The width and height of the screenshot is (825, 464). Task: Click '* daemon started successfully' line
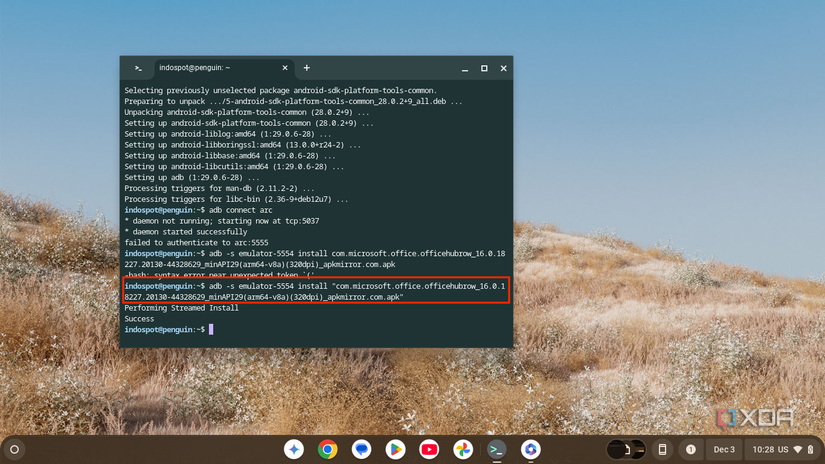(x=186, y=231)
